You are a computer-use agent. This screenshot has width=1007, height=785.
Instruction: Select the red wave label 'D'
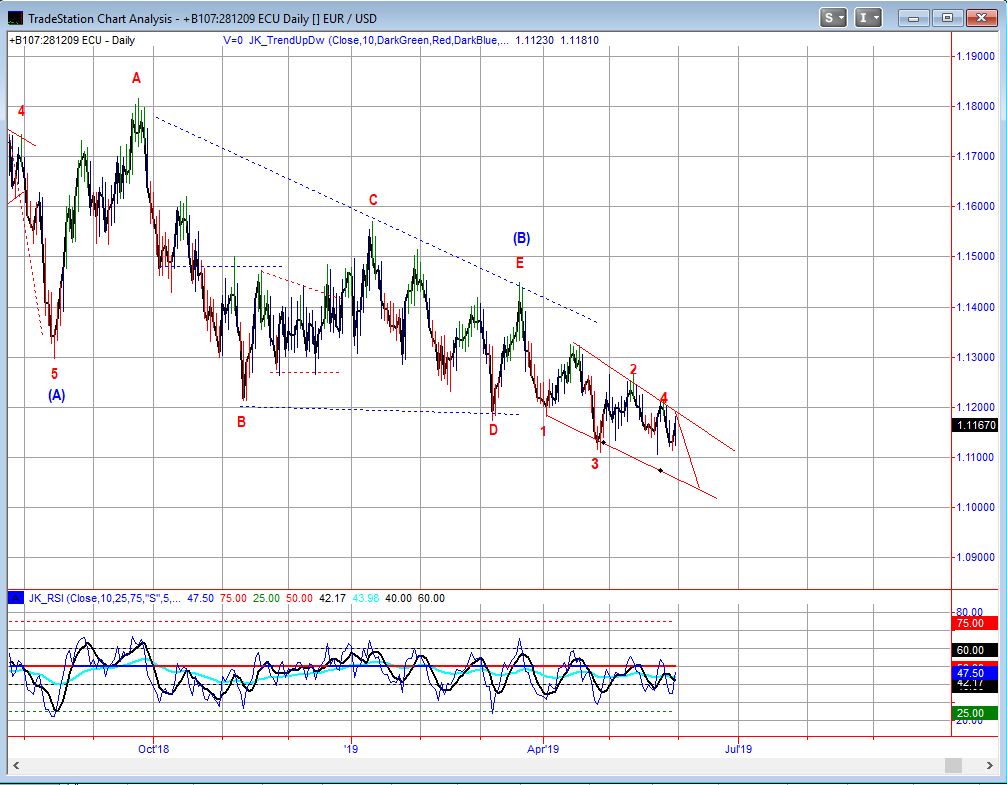coord(493,430)
